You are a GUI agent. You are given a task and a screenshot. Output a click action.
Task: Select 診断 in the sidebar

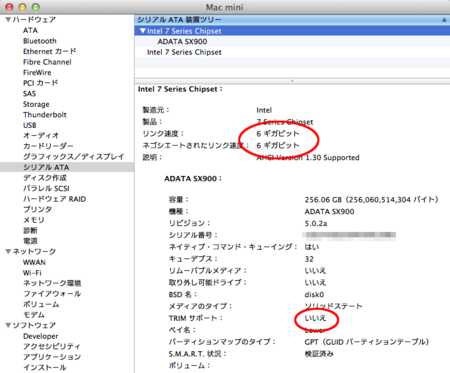coord(30,230)
